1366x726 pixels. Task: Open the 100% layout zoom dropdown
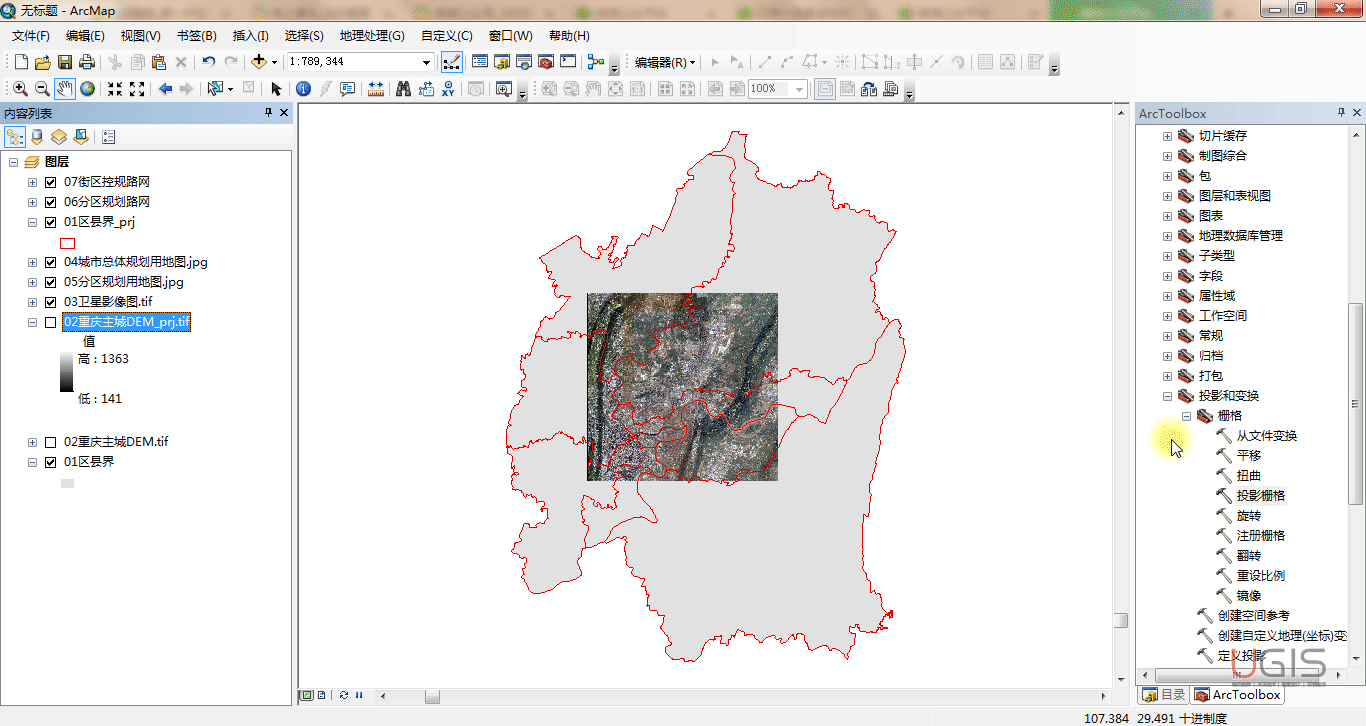click(x=800, y=89)
